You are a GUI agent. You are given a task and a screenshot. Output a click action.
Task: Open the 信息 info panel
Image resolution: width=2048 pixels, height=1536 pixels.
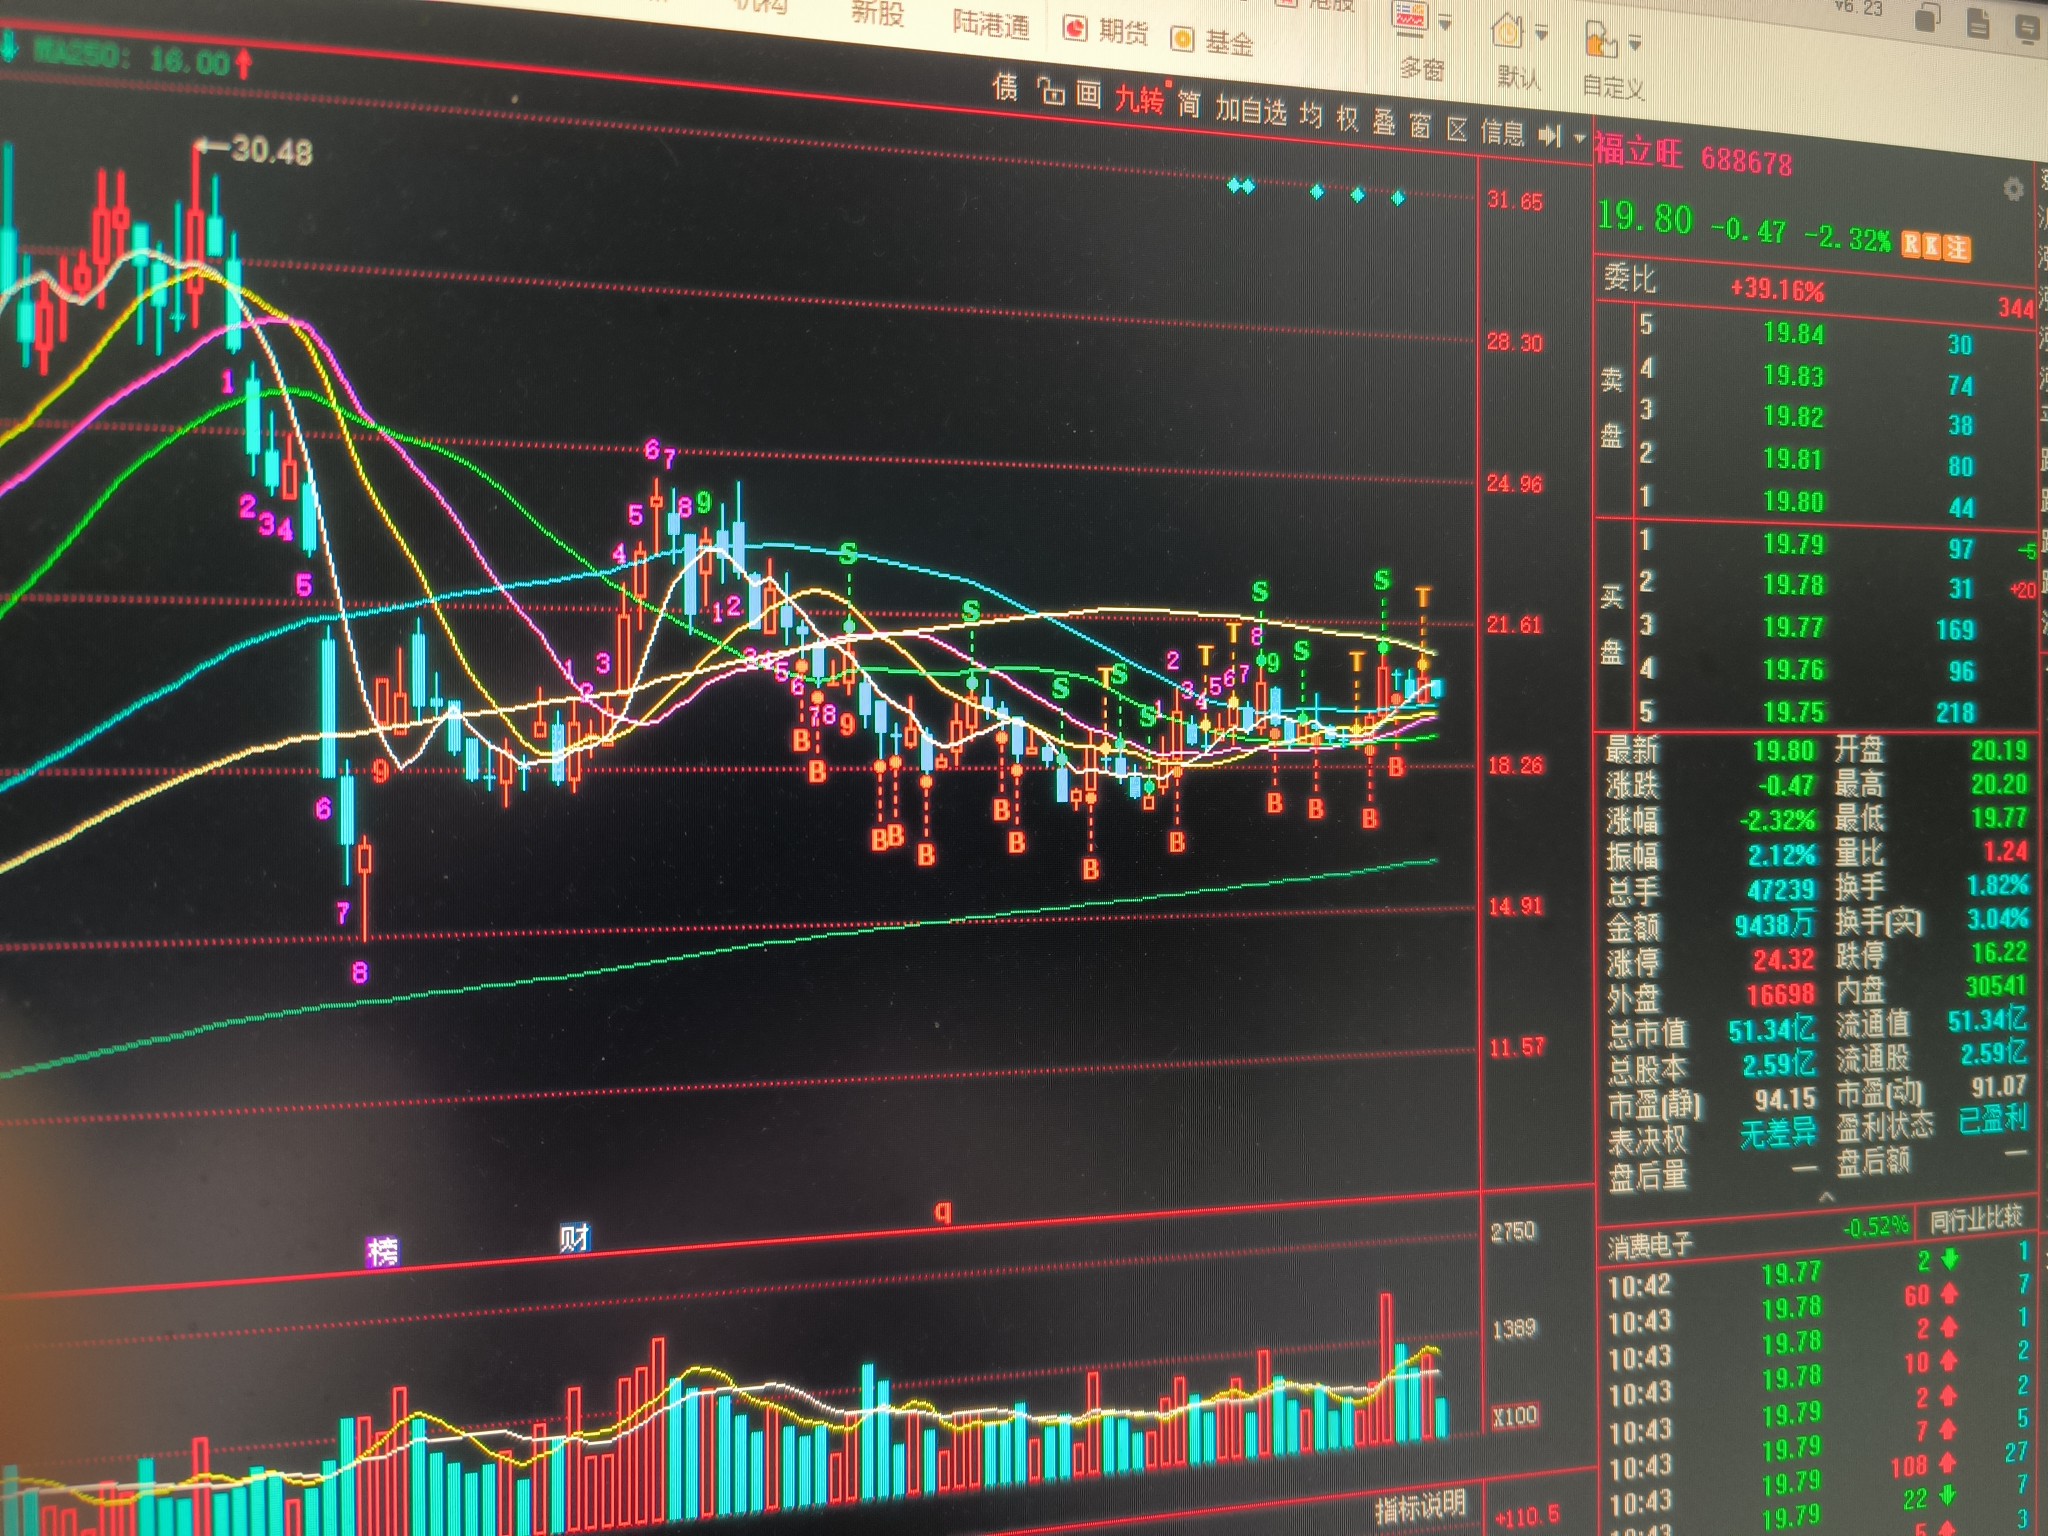click(1502, 132)
